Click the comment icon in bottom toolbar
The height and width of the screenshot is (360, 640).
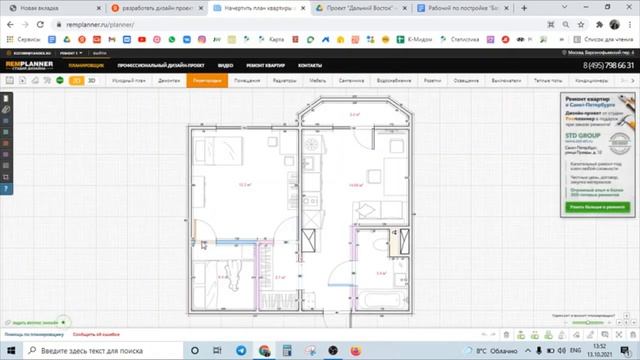605,335
